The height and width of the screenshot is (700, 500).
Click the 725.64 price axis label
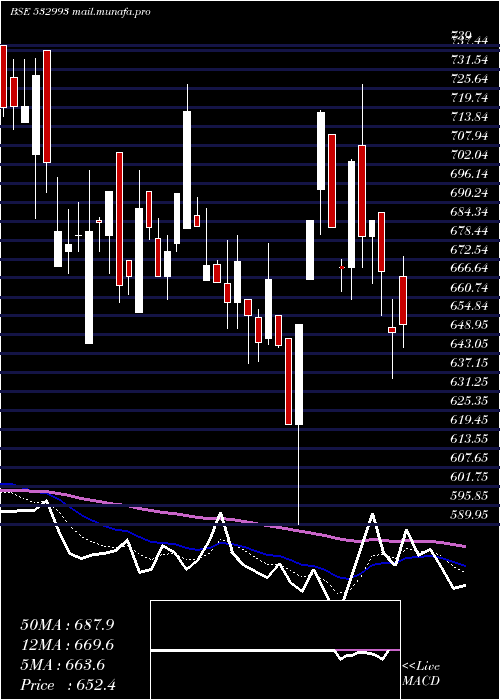coord(469,79)
